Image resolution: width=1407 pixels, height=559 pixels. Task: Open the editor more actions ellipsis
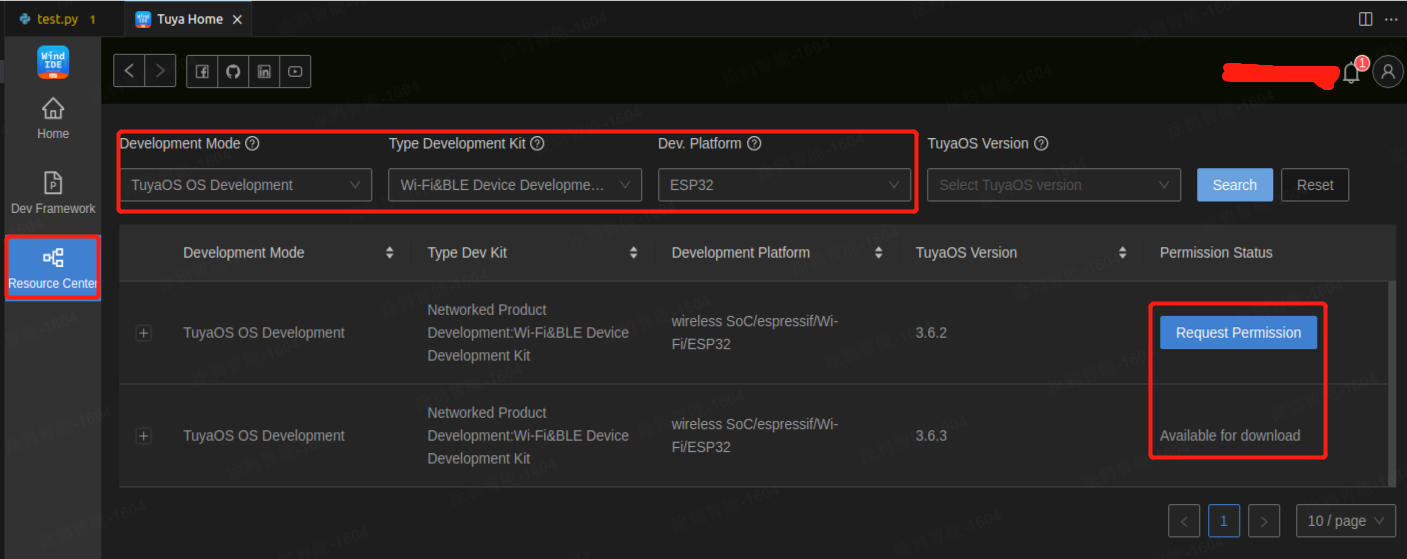coord(1391,19)
